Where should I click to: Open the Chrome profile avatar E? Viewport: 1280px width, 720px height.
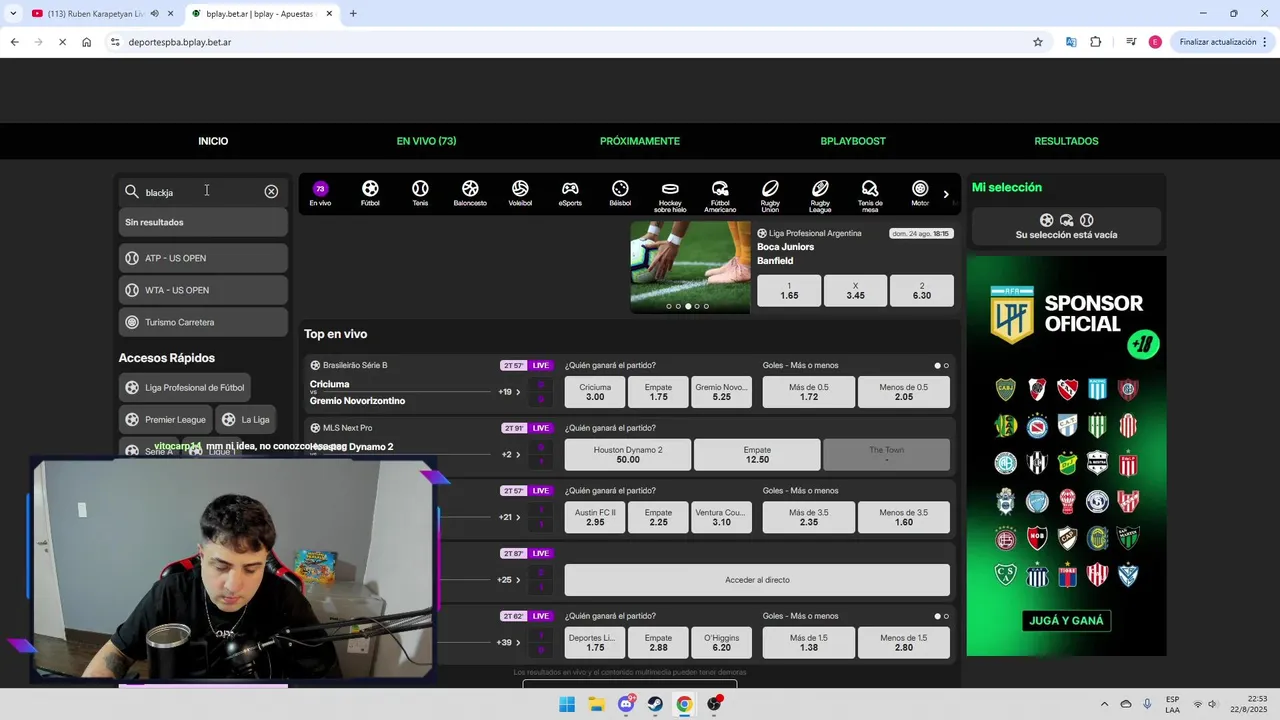pyautogui.click(x=1155, y=42)
